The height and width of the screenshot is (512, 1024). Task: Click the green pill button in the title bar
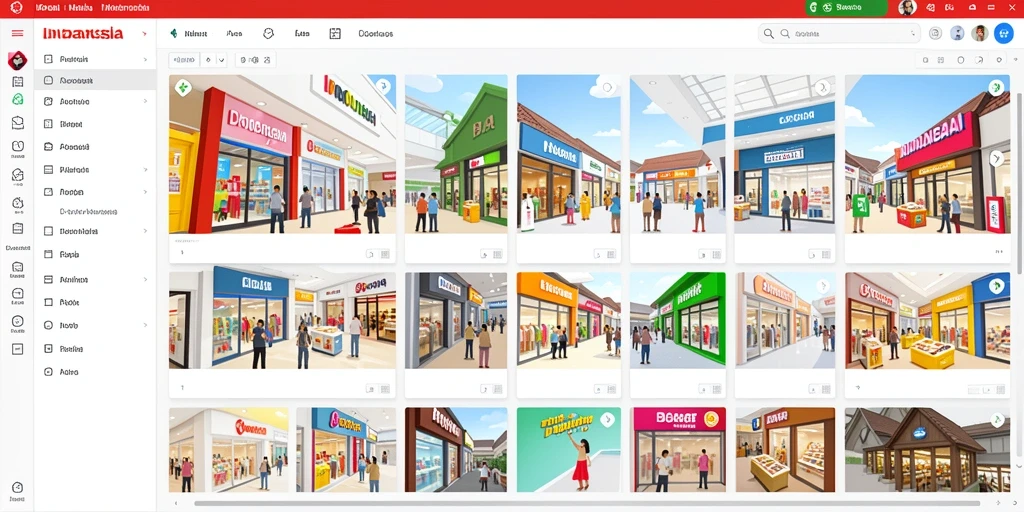point(846,8)
